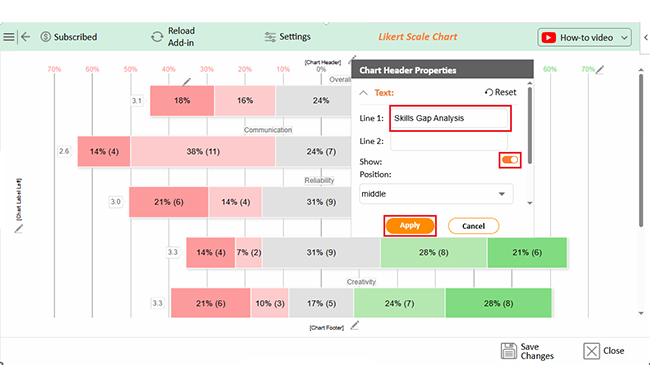The width and height of the screenshot is (650, 387).
Task: Click the Save Changes floppy icon
Action: coord(509,351)
